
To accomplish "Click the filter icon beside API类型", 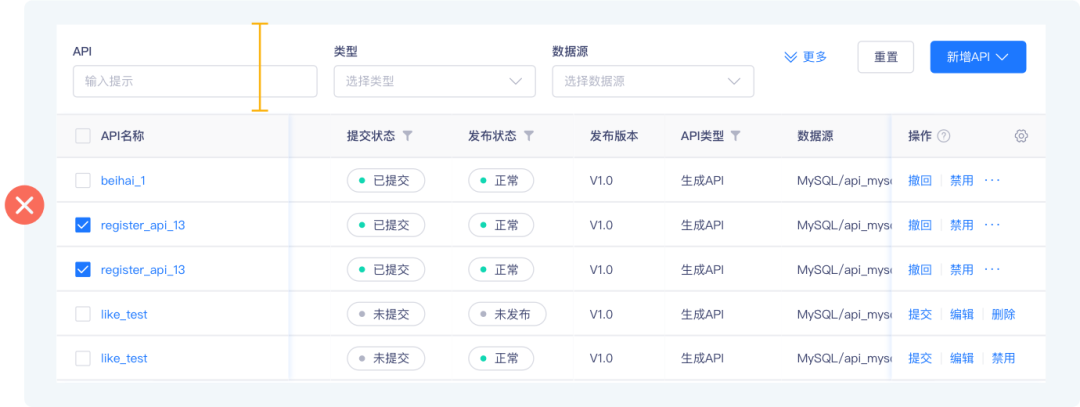I will coord(736,136).
